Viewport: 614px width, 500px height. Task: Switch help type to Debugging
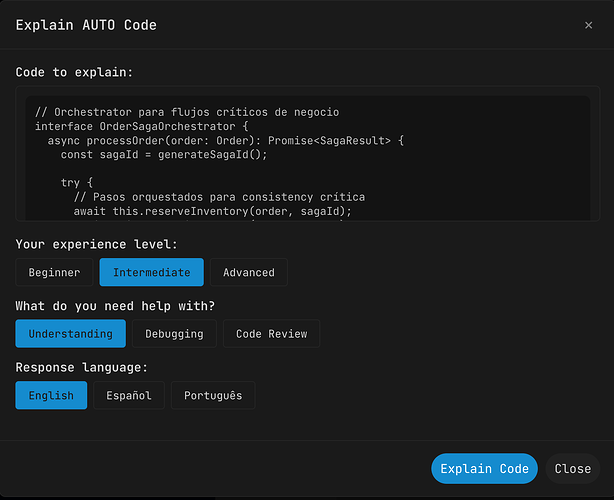coord(174,334)
